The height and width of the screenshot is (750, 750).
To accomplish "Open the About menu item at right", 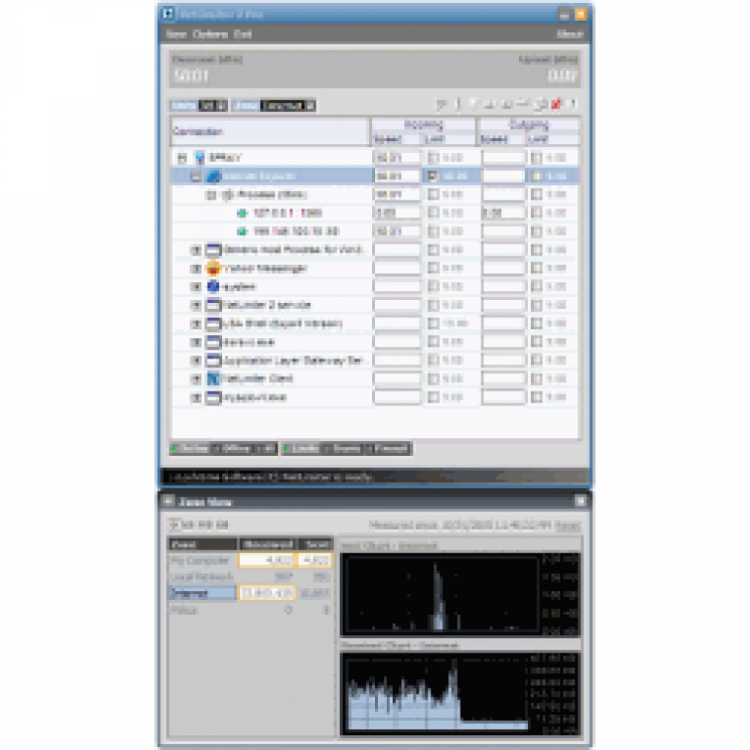I will [570, 34].
